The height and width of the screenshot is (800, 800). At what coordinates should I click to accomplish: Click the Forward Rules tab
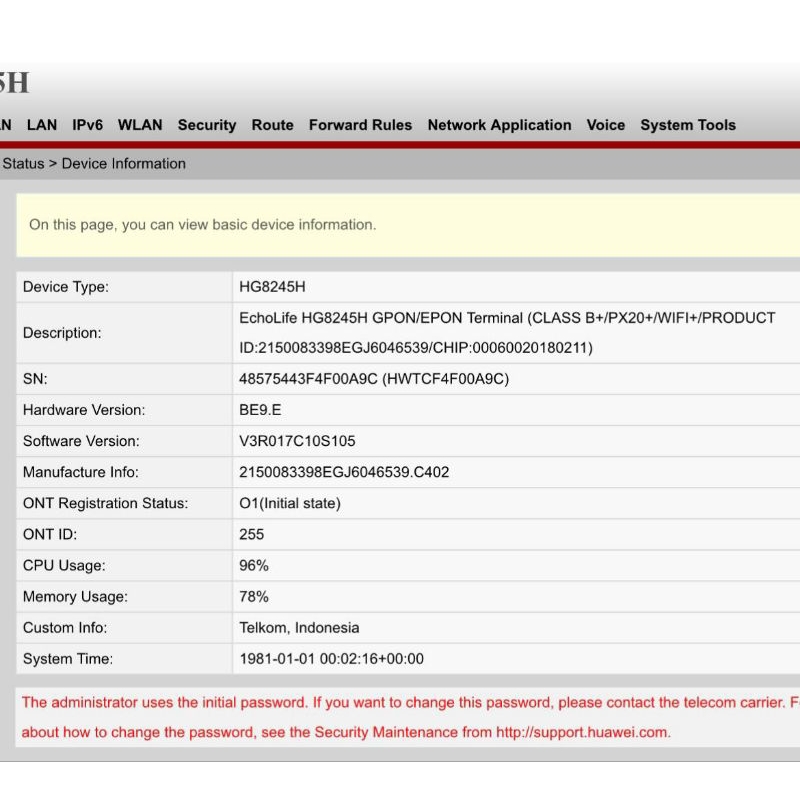pos(360,125)
